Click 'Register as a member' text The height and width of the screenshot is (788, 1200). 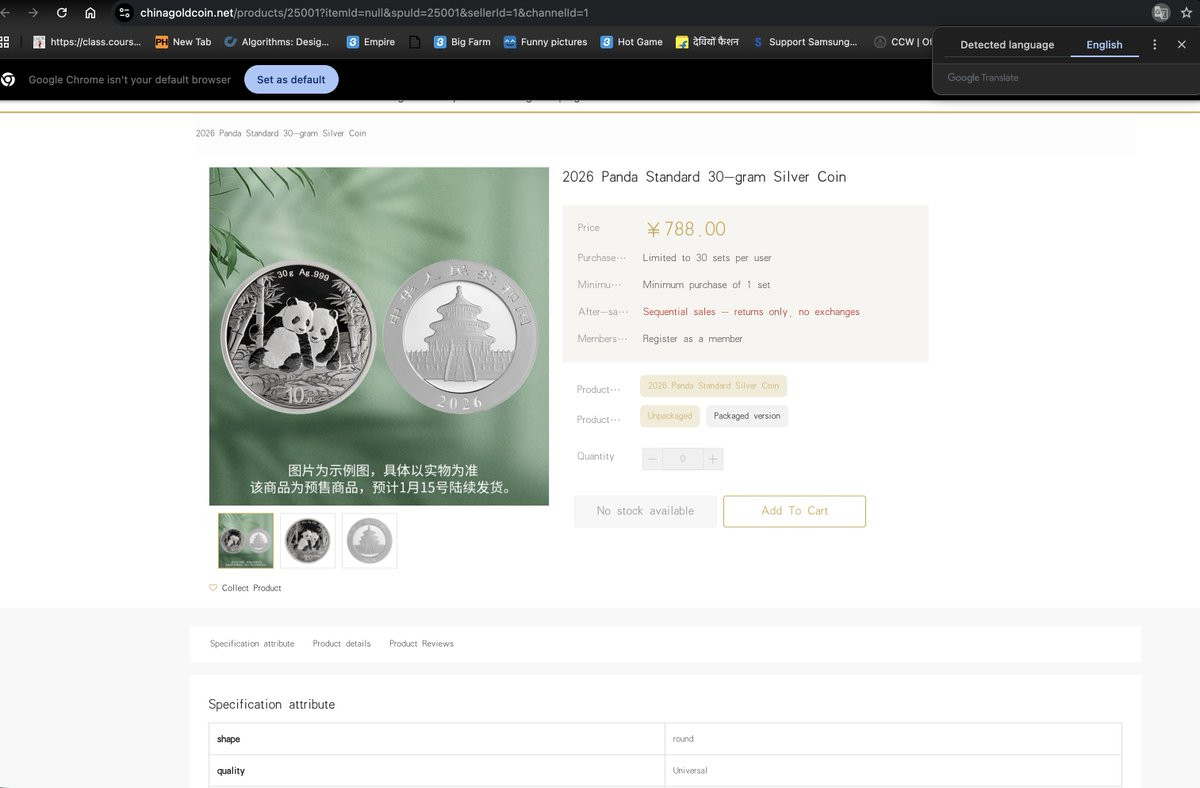(692, 339)
